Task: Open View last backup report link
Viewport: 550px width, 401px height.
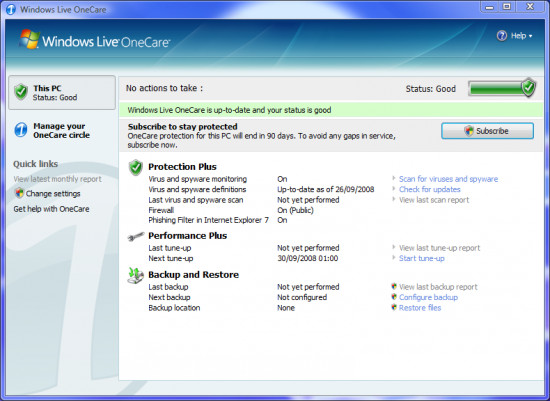Action: coord(438,287)
